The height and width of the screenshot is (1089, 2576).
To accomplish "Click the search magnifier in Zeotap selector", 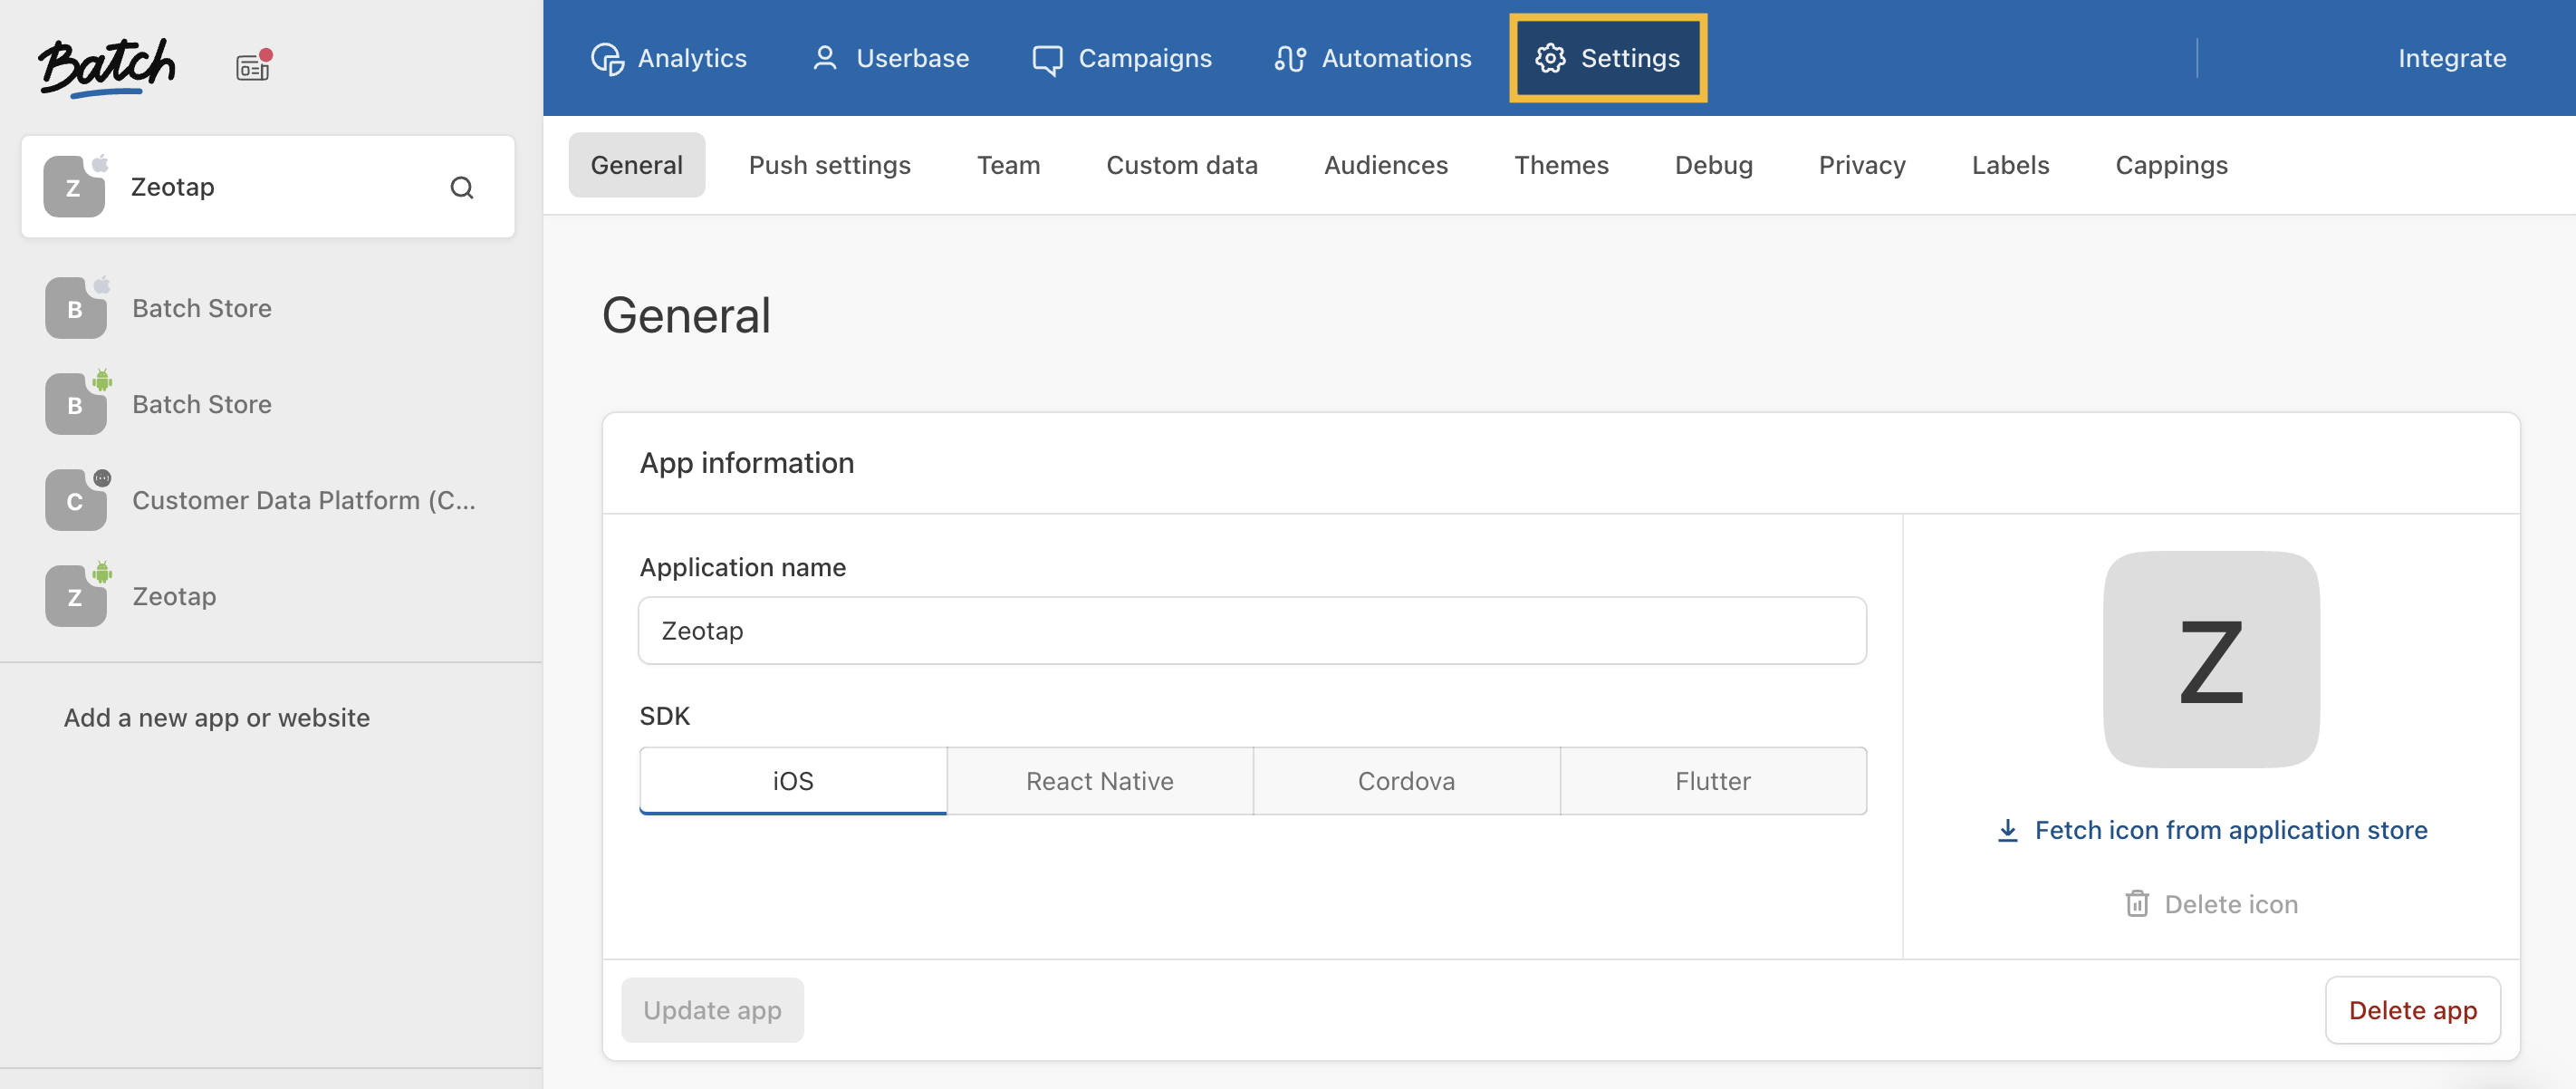I will coord(461,187).
